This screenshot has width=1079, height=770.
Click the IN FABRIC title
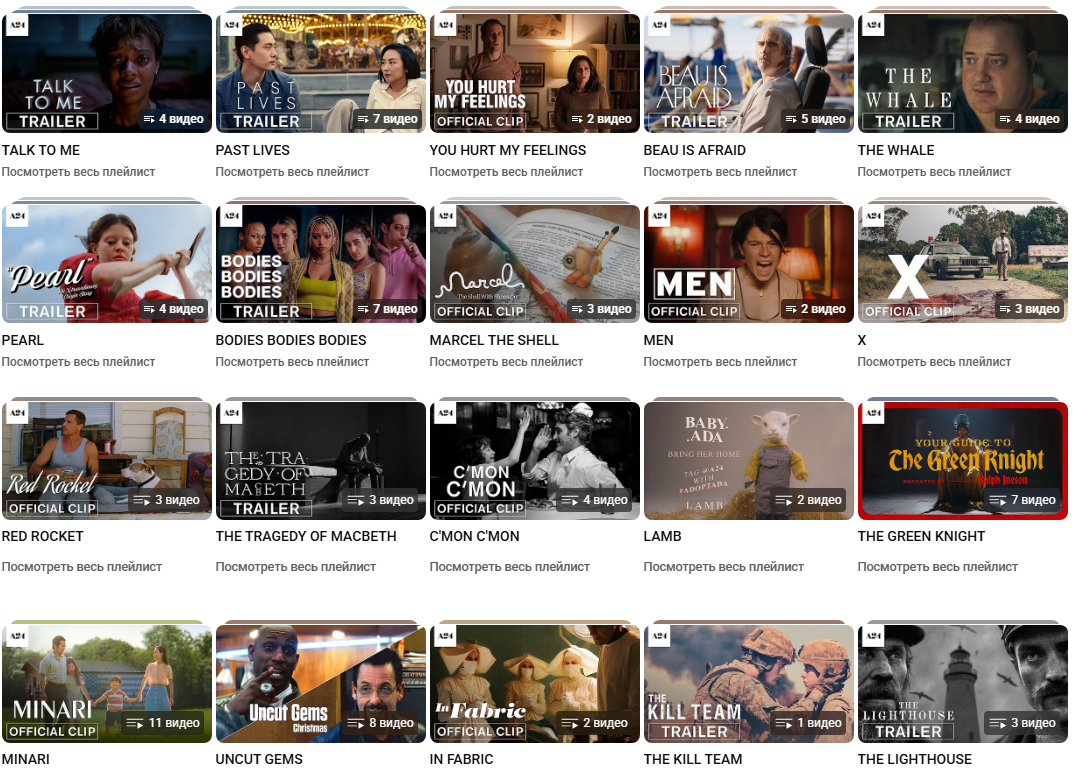click(462, 759)
